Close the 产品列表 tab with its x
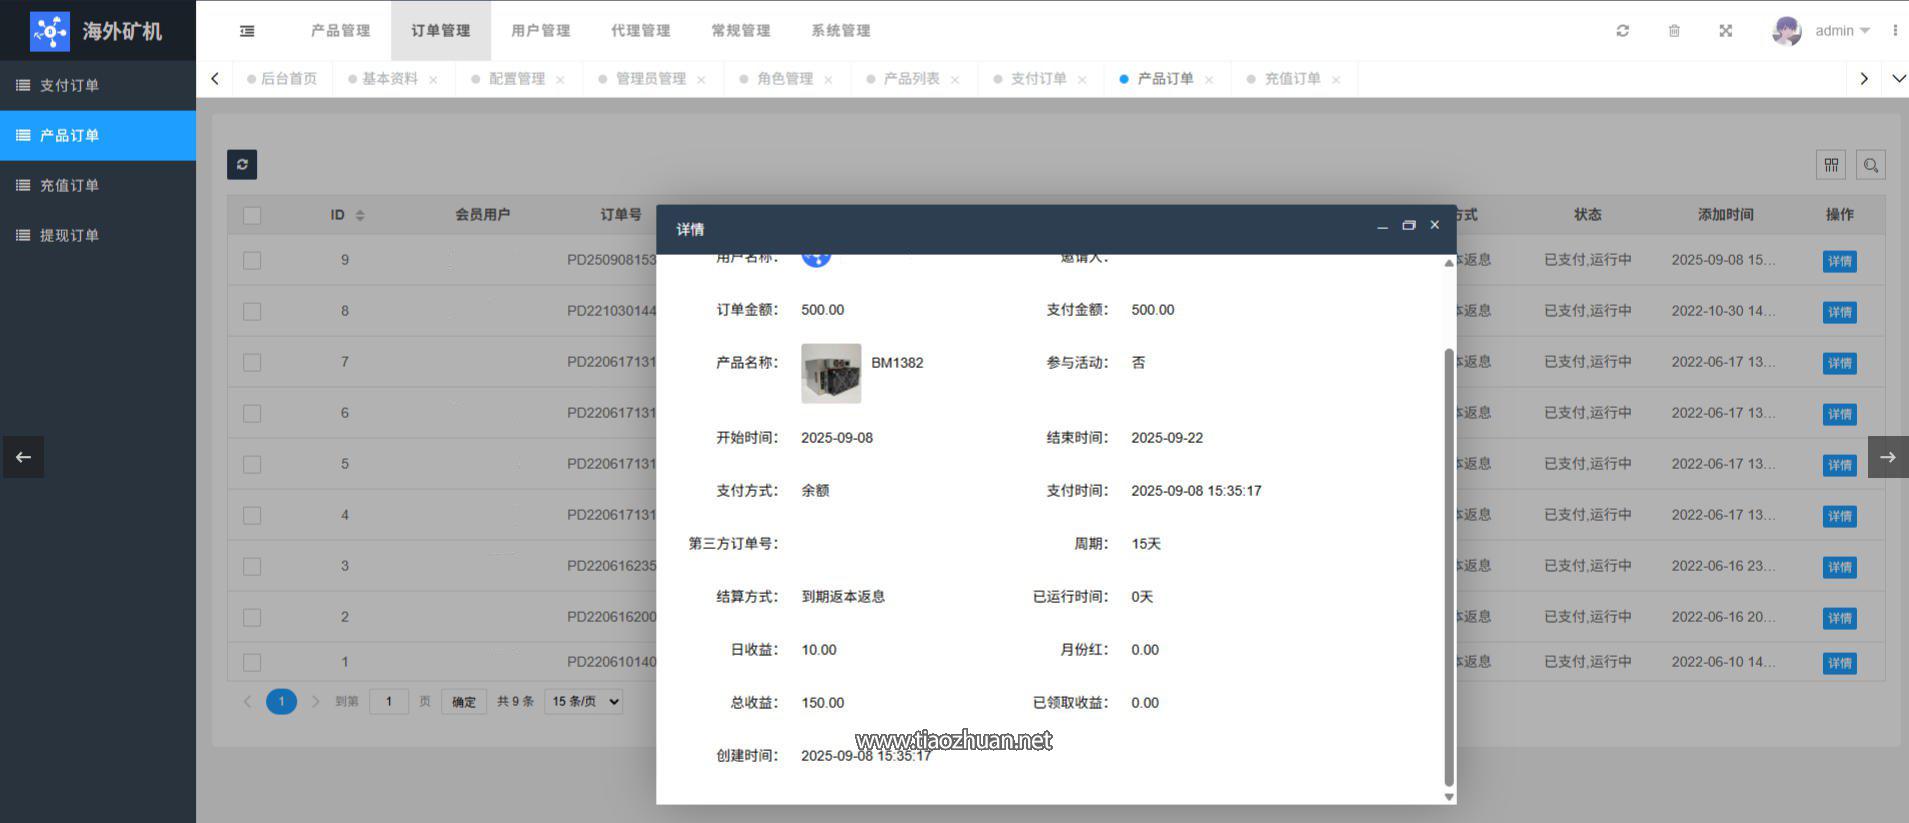Viewport: 1909px width, 823px height. point(955,80)
